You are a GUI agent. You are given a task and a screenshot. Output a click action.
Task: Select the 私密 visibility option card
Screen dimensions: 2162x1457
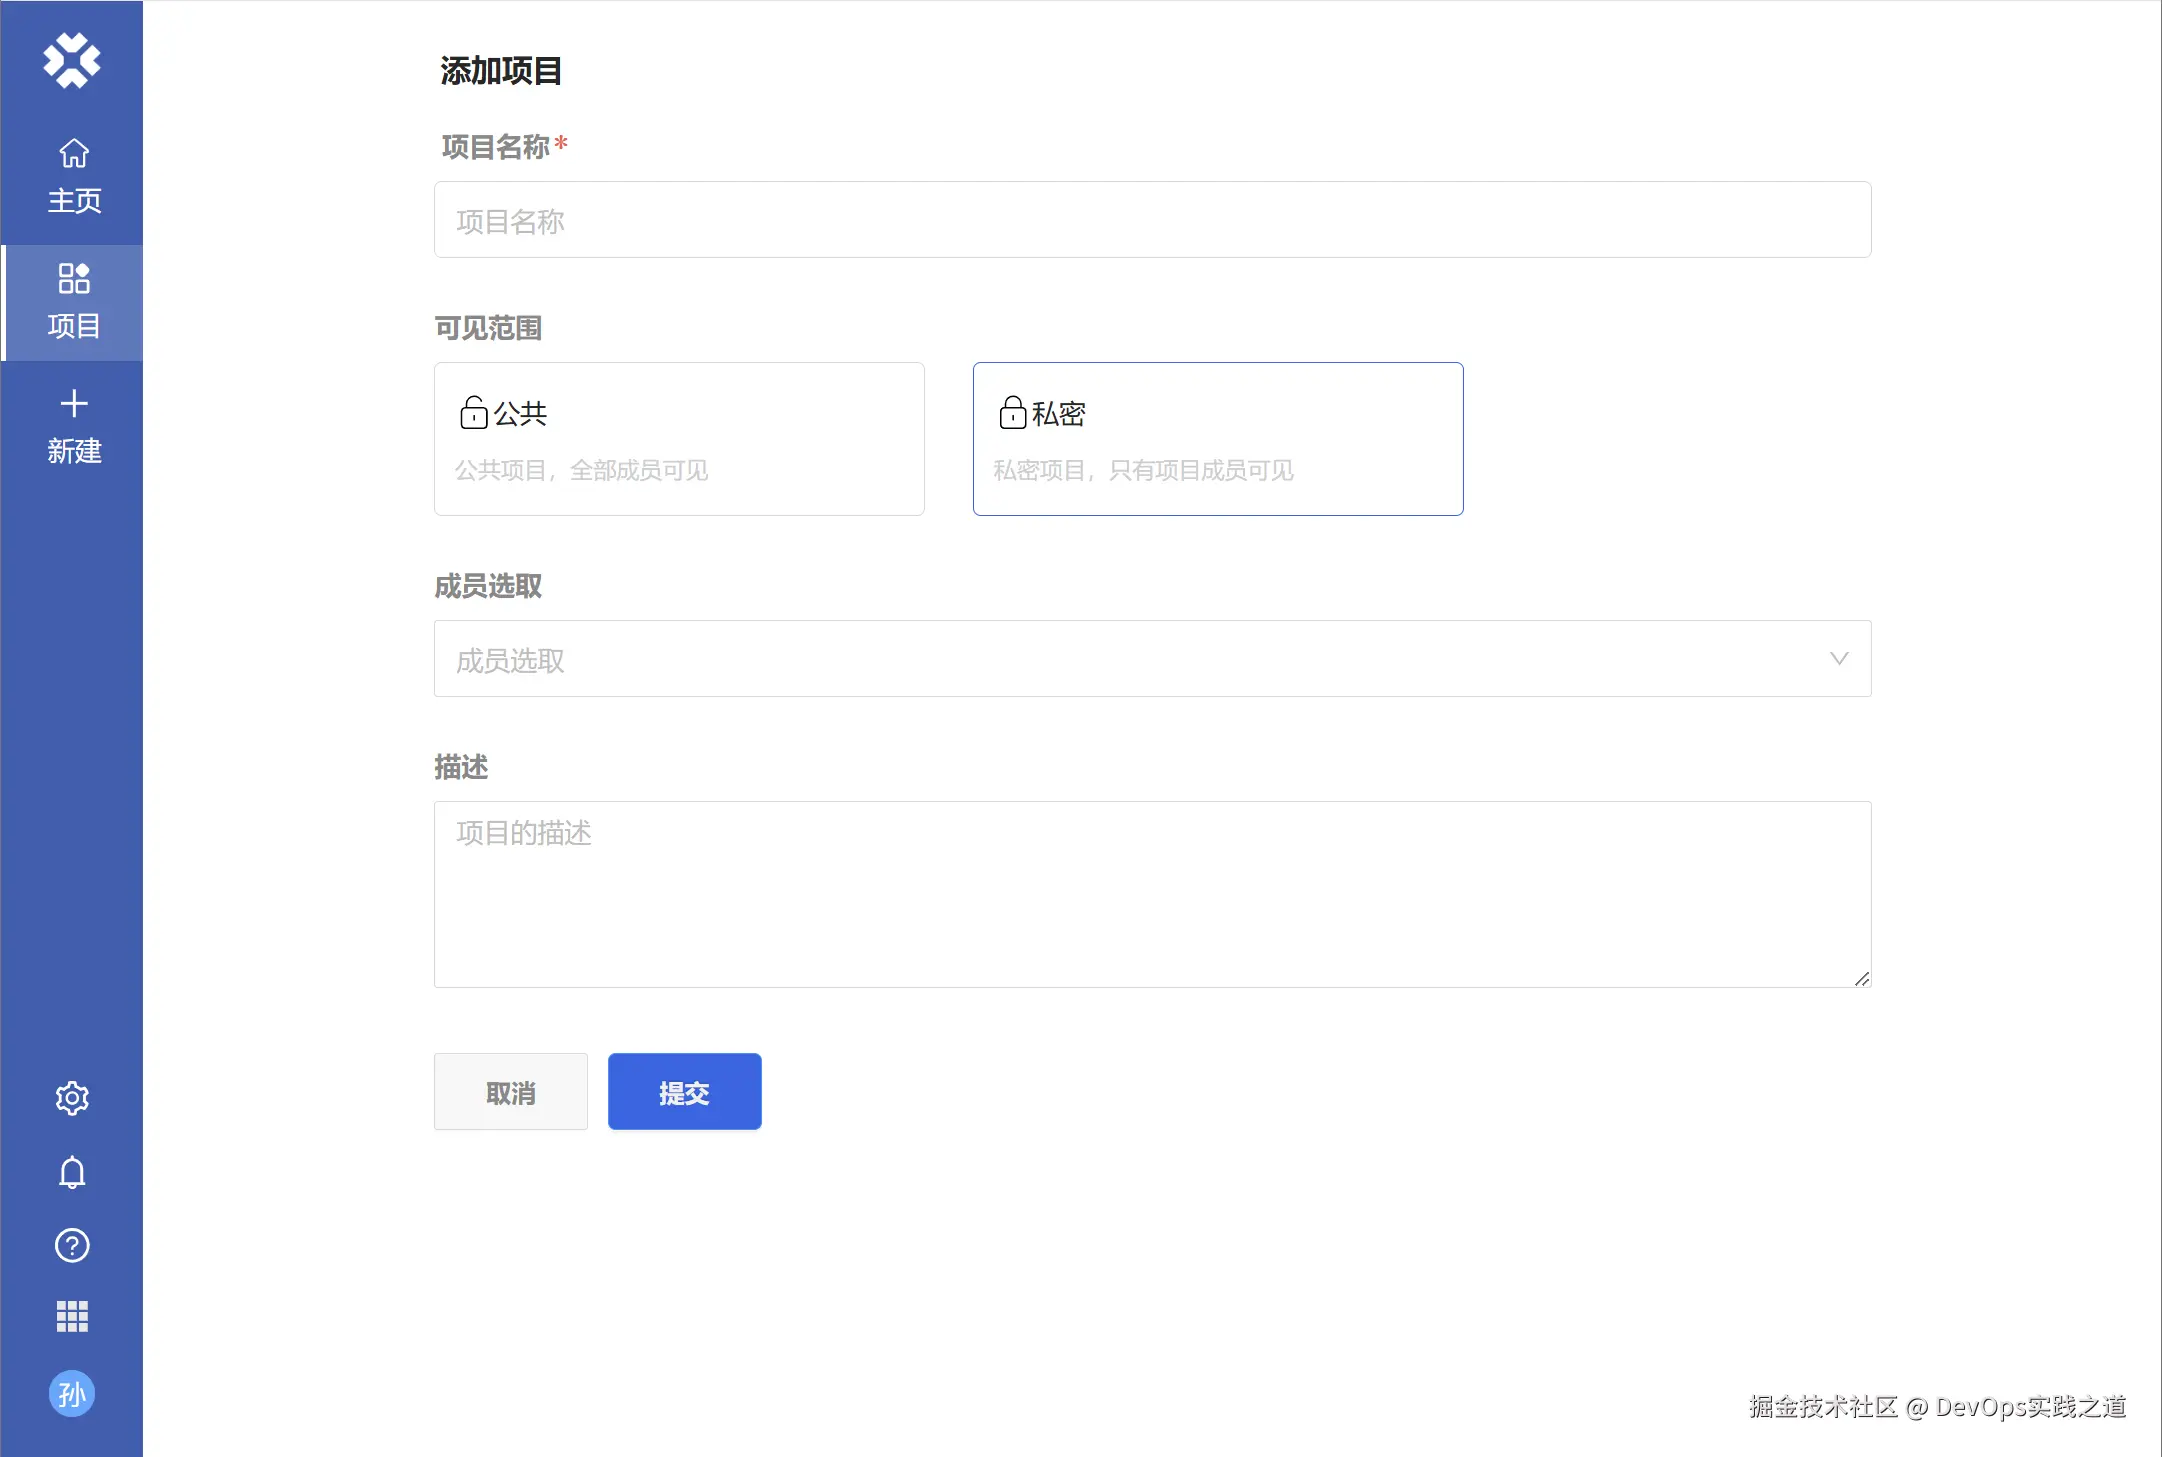pos(1217,439)
